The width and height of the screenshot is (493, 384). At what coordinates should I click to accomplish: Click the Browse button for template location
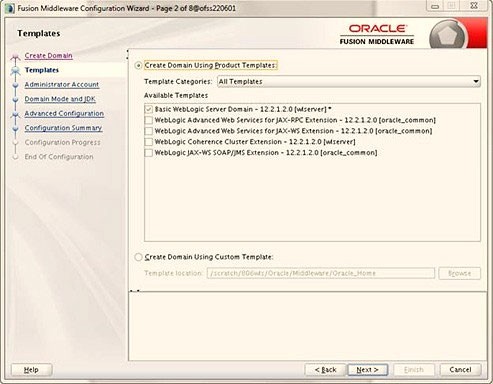point(460,273)
